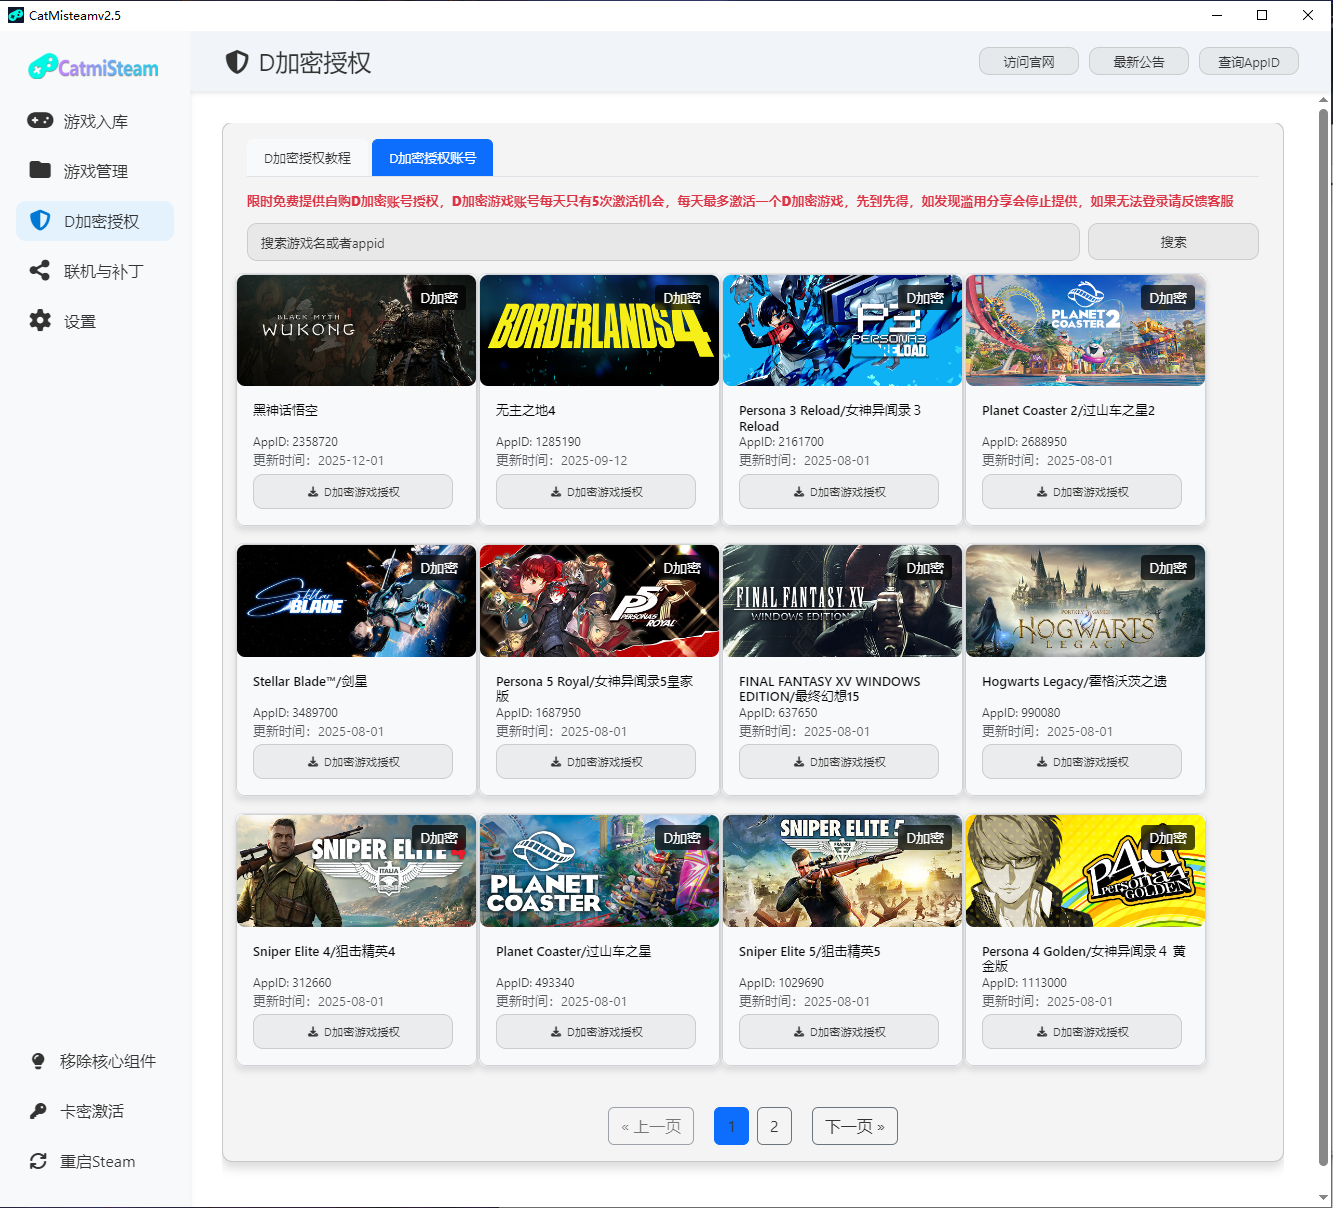Open Black Myth Wukong cover image

click(356, 331)
